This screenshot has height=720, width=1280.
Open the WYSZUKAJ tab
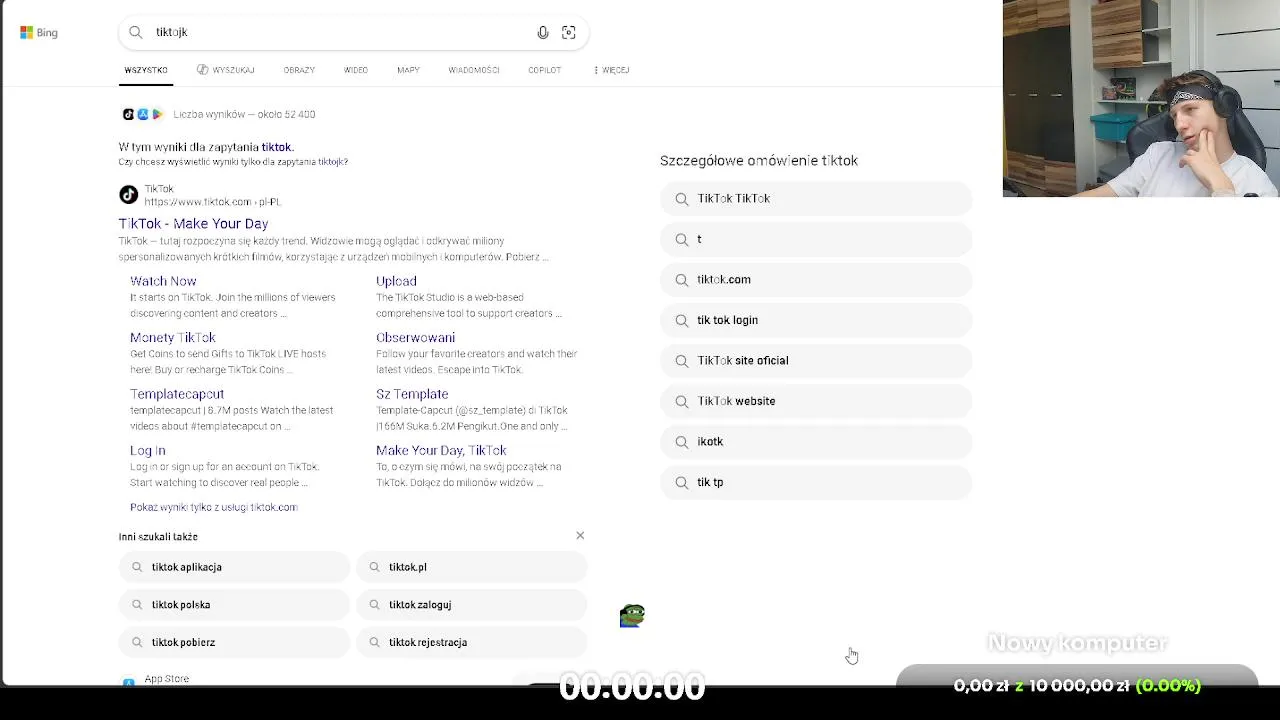226,70
